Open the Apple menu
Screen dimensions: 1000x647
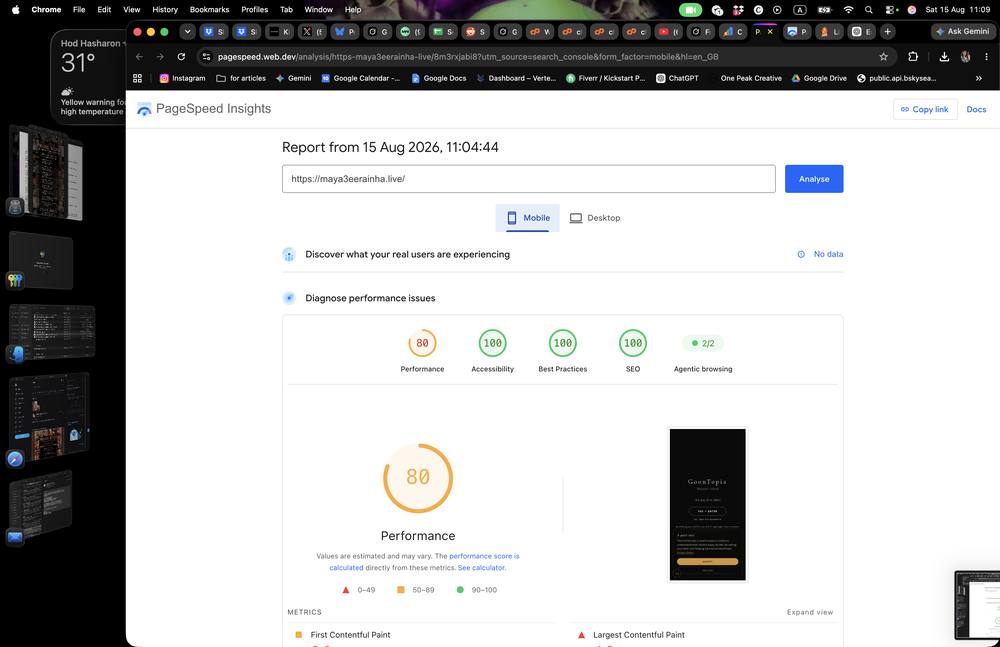[15, 10]
